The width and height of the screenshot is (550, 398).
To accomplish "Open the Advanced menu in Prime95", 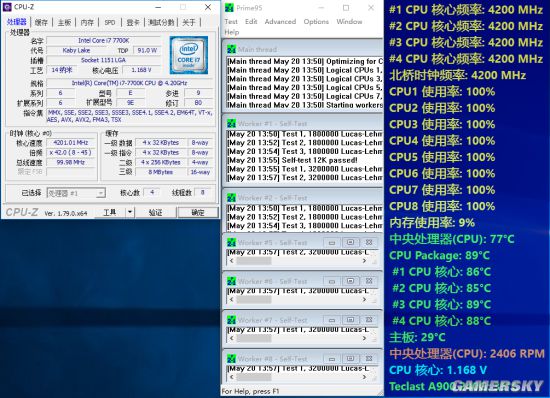I will (x=280, y=22).
